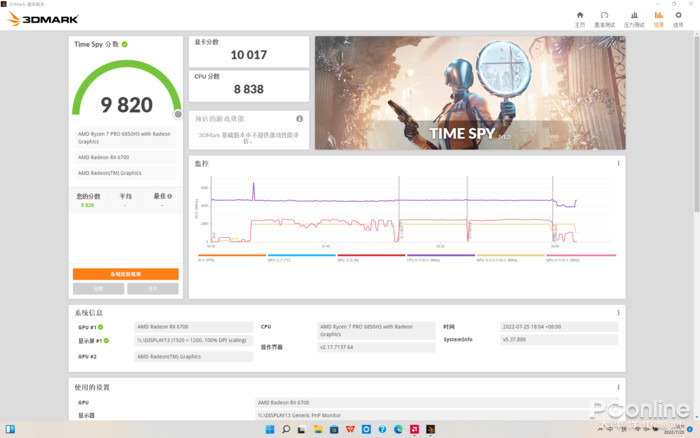Click the AMD Radeon RX 6700 entry under score
700x438 pixels.
tap(125, 157)
